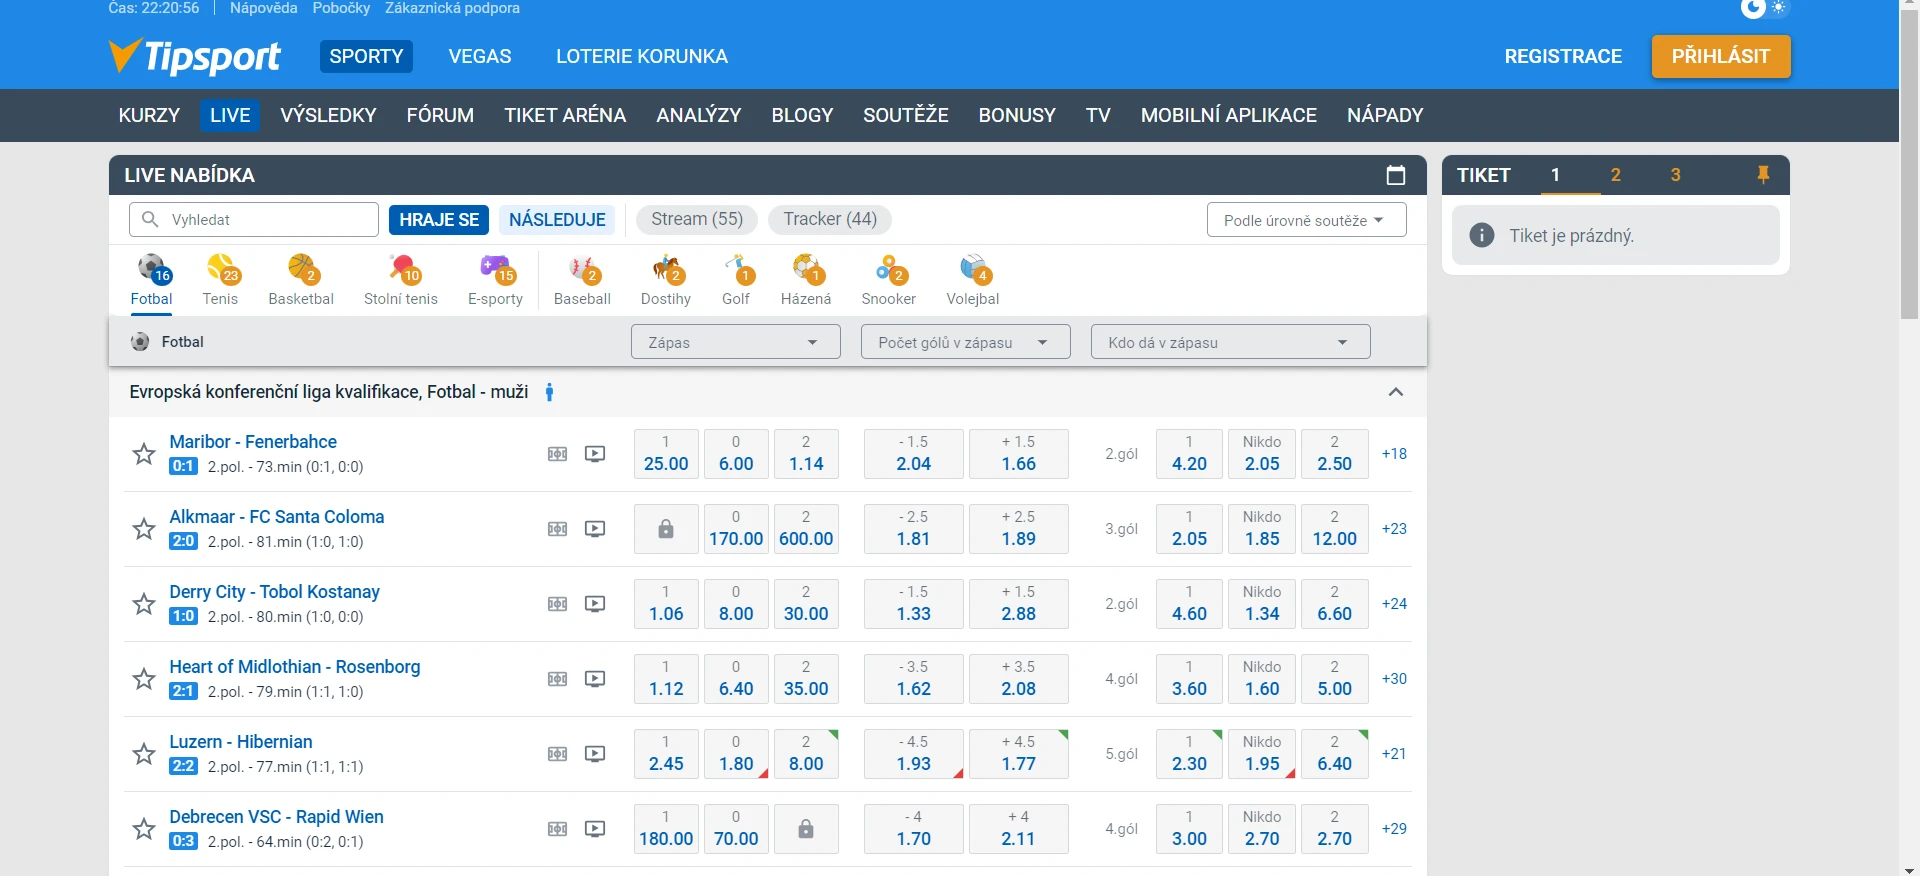The height and width of the screenshot is (876, 1920).
Task: Open the Zápas dropdown
Action: coord(735,342)
